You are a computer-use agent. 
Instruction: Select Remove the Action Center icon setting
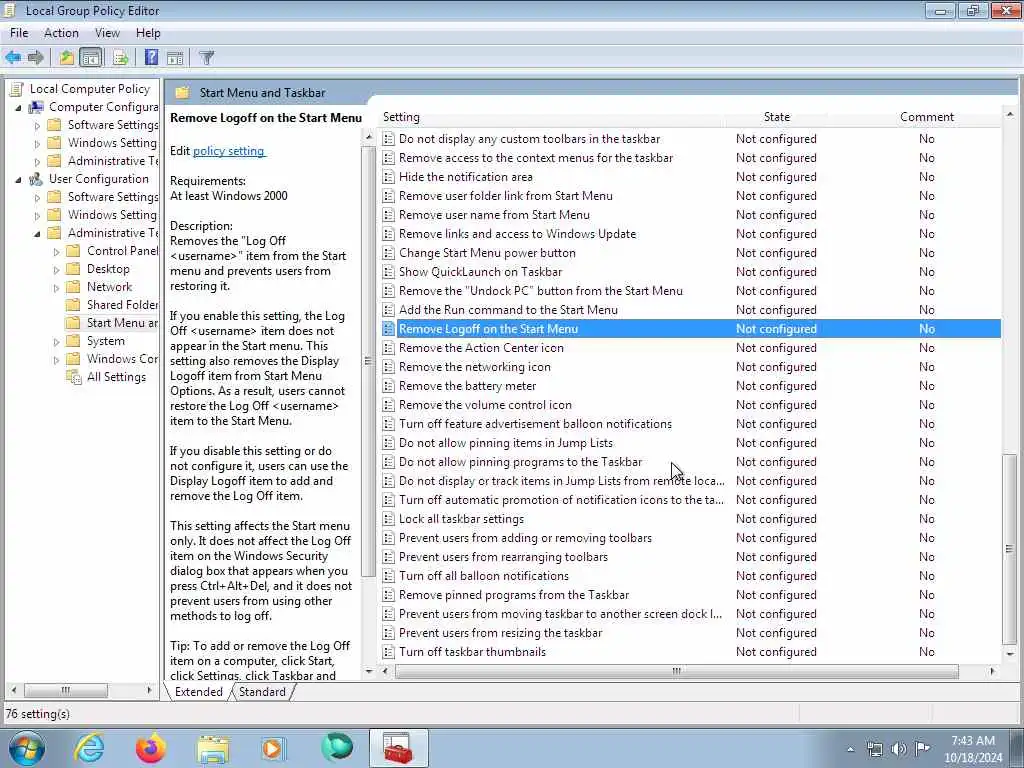click(x=690, y=348)
